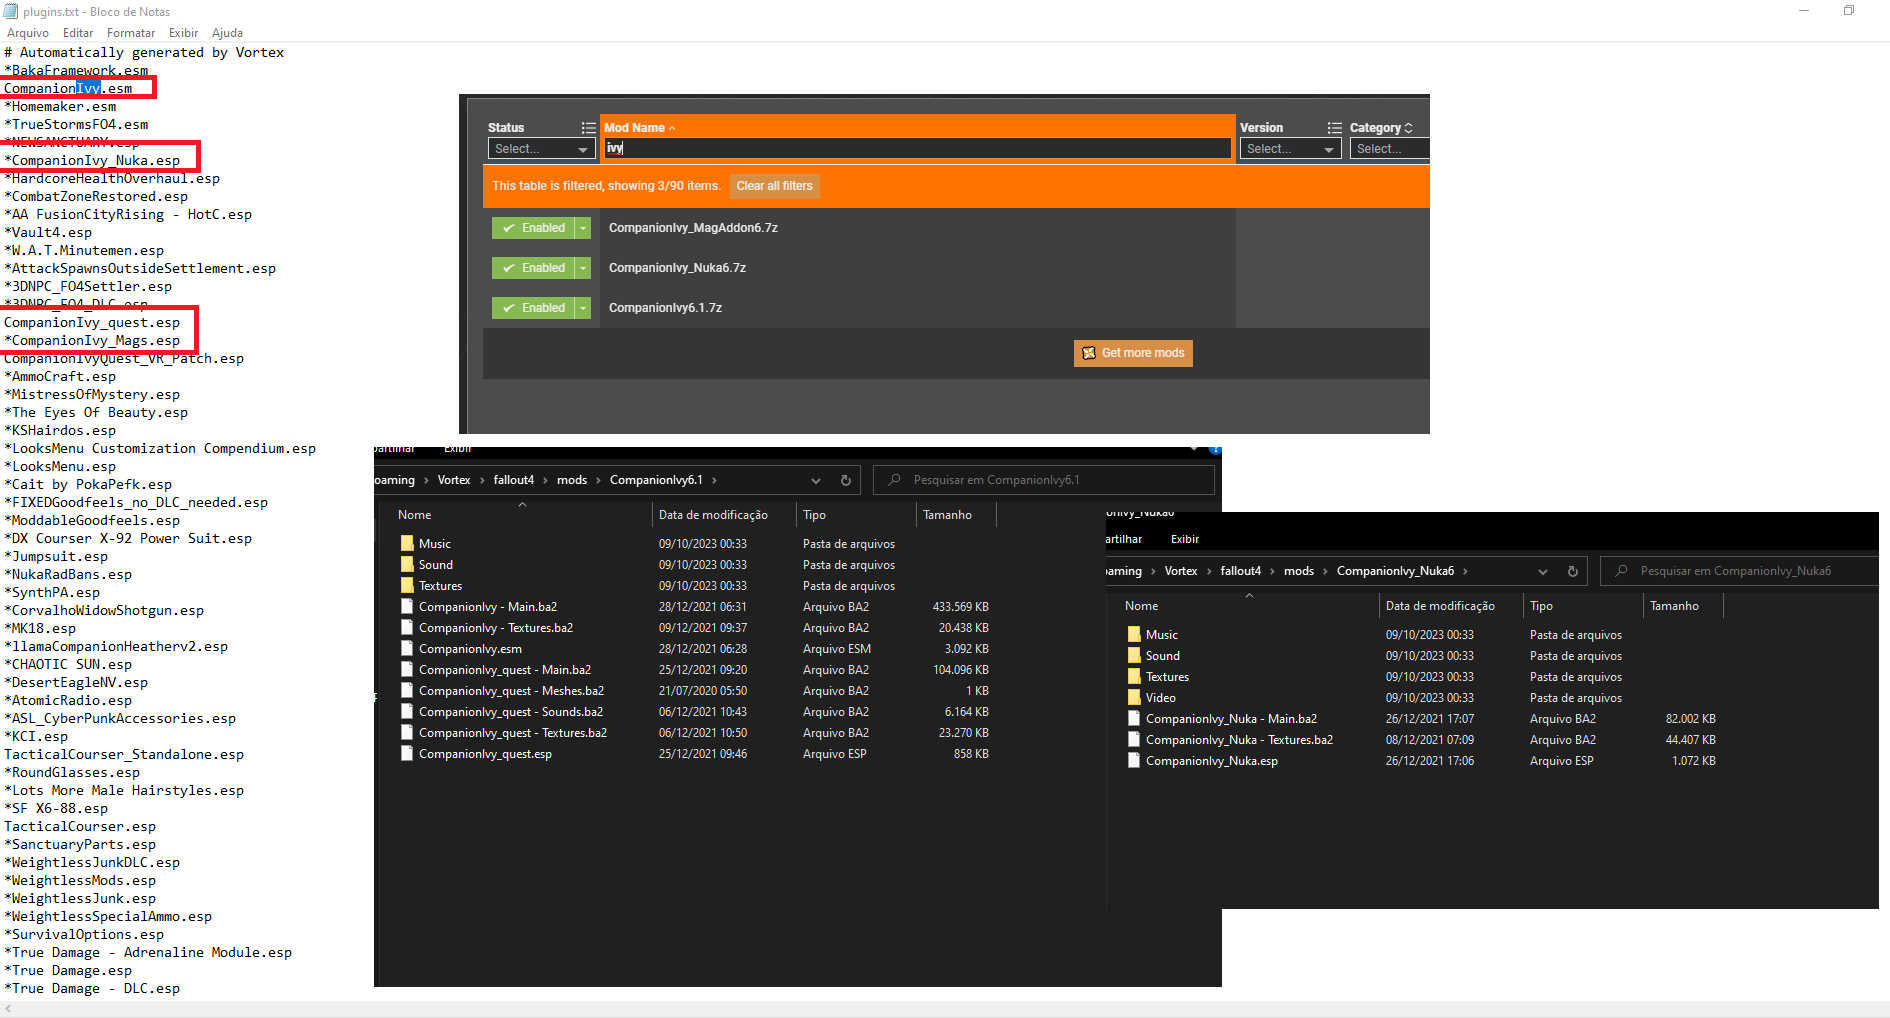The width and height of the screenshot is (1890, 1018).
Task: Click the Get more mods button
Action: click(x=1132, y=353)
